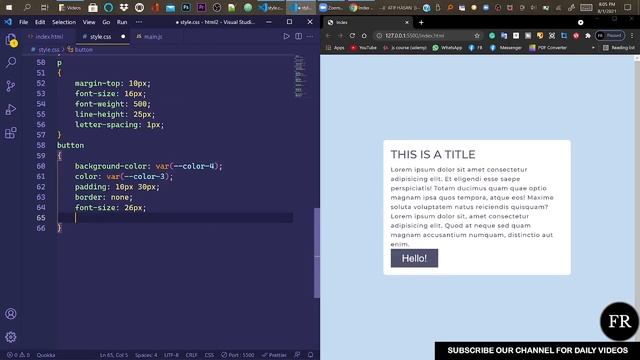This screenshot has height=360, width=640.
Task: Open the Chrome three-dot menu
Action: [x=632, y=36]
